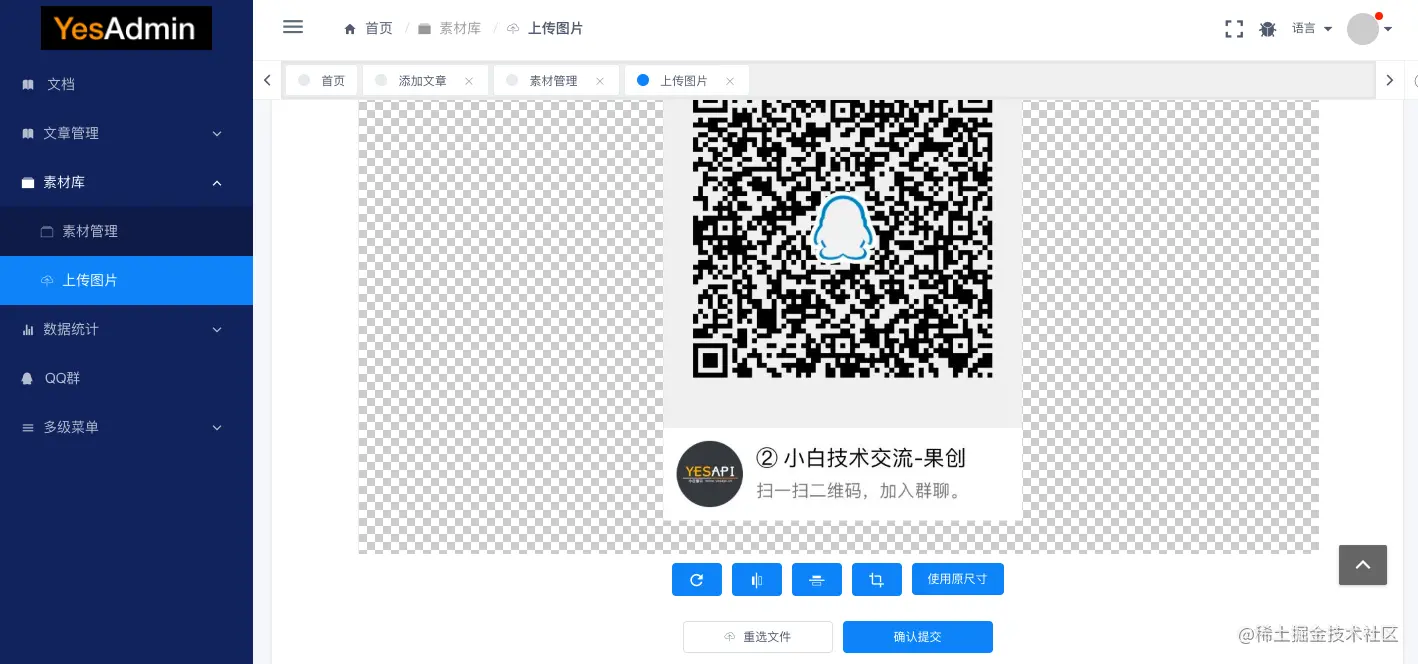
Task: Click the YesAdmin logo
Action: coord(126,28)
